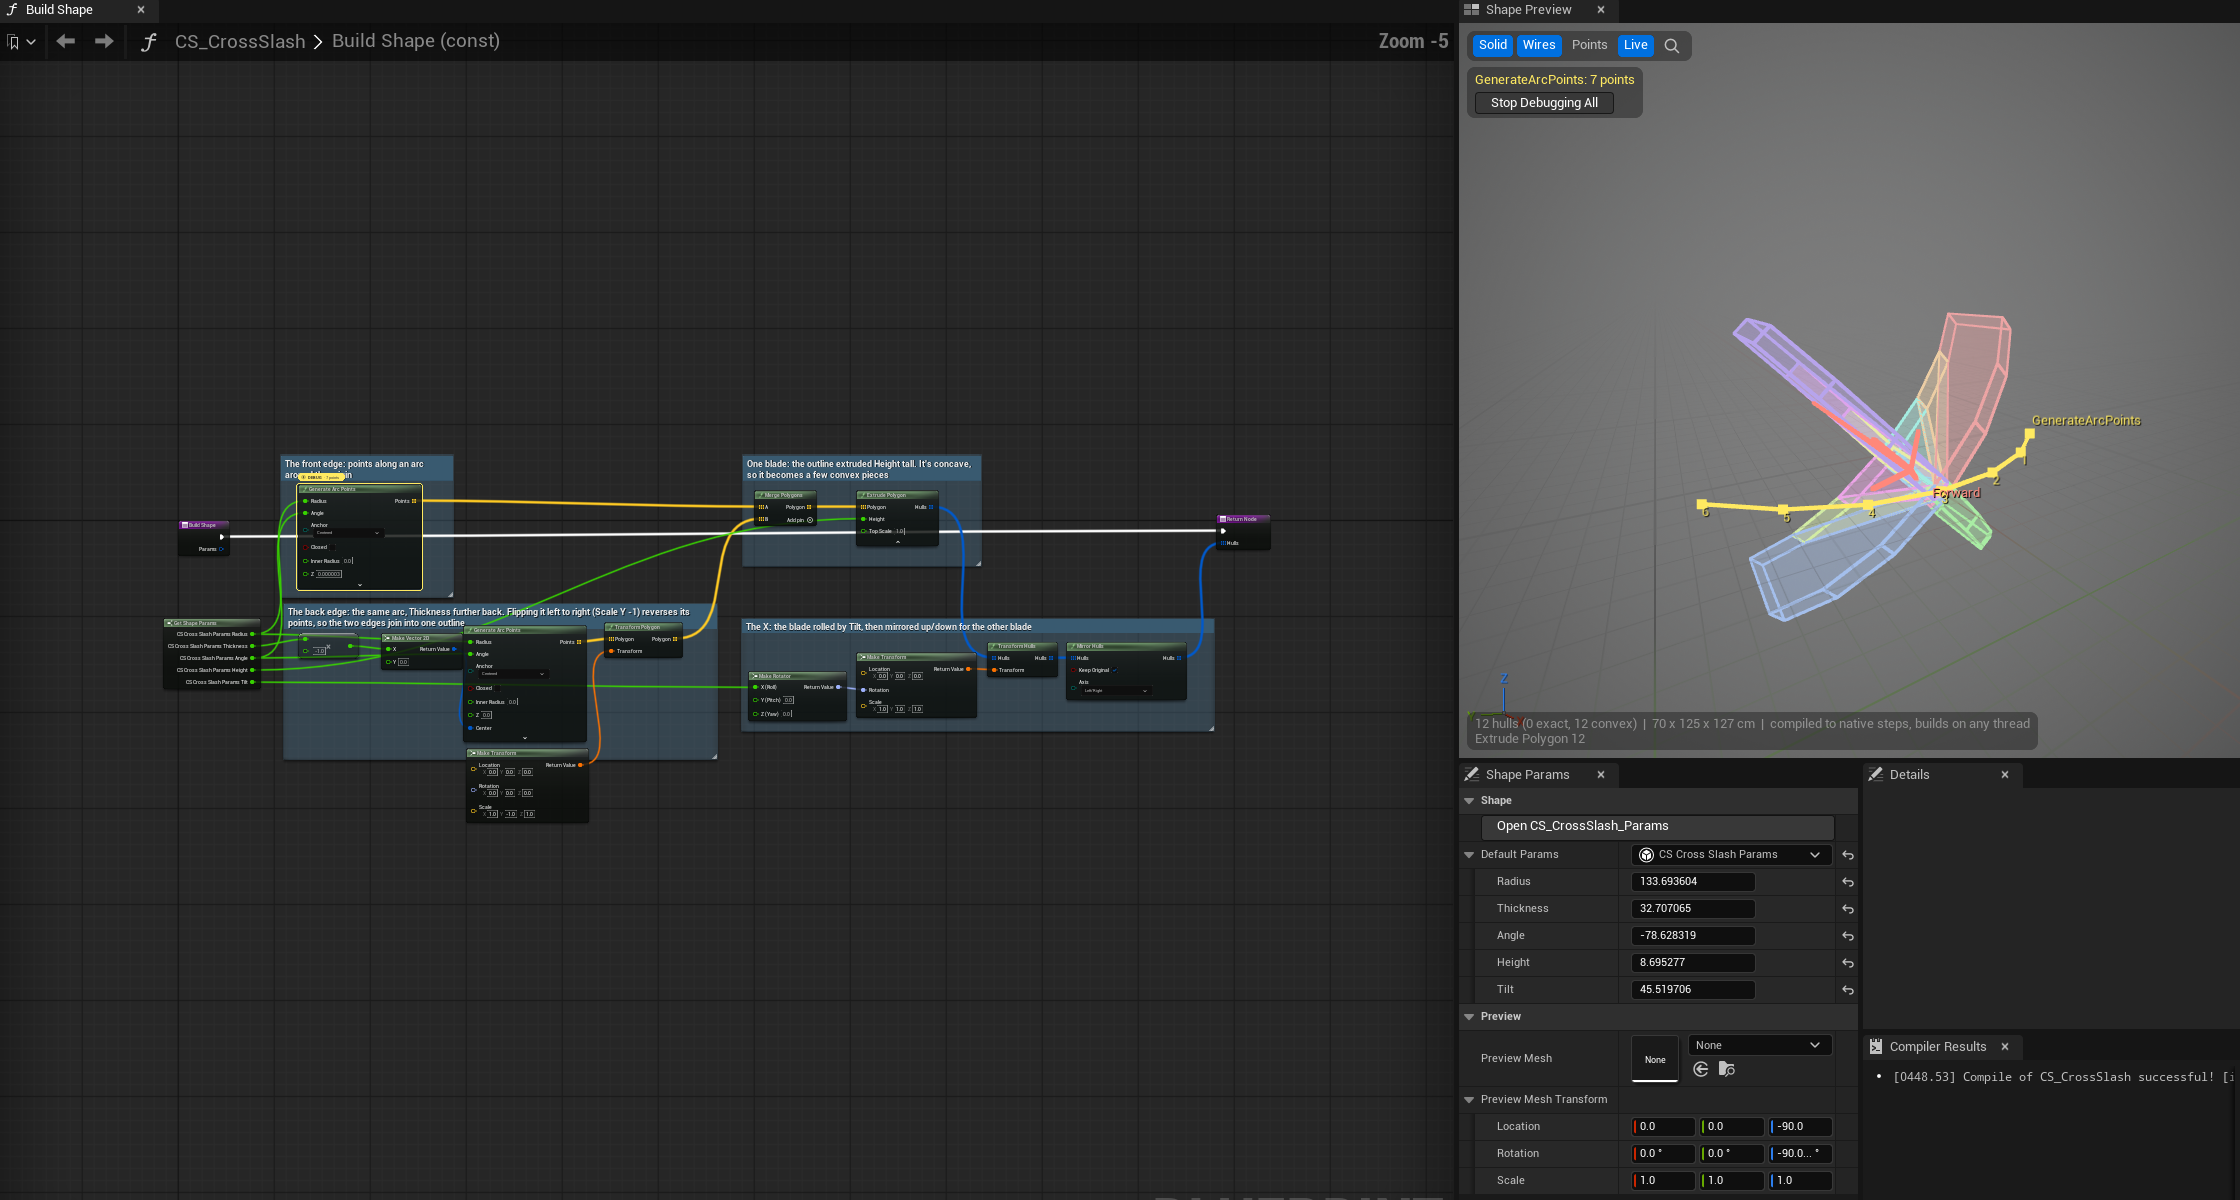The image size is (2240, 1200).
Task: Enable the Points view mode
Action: tap(1589, 45)
